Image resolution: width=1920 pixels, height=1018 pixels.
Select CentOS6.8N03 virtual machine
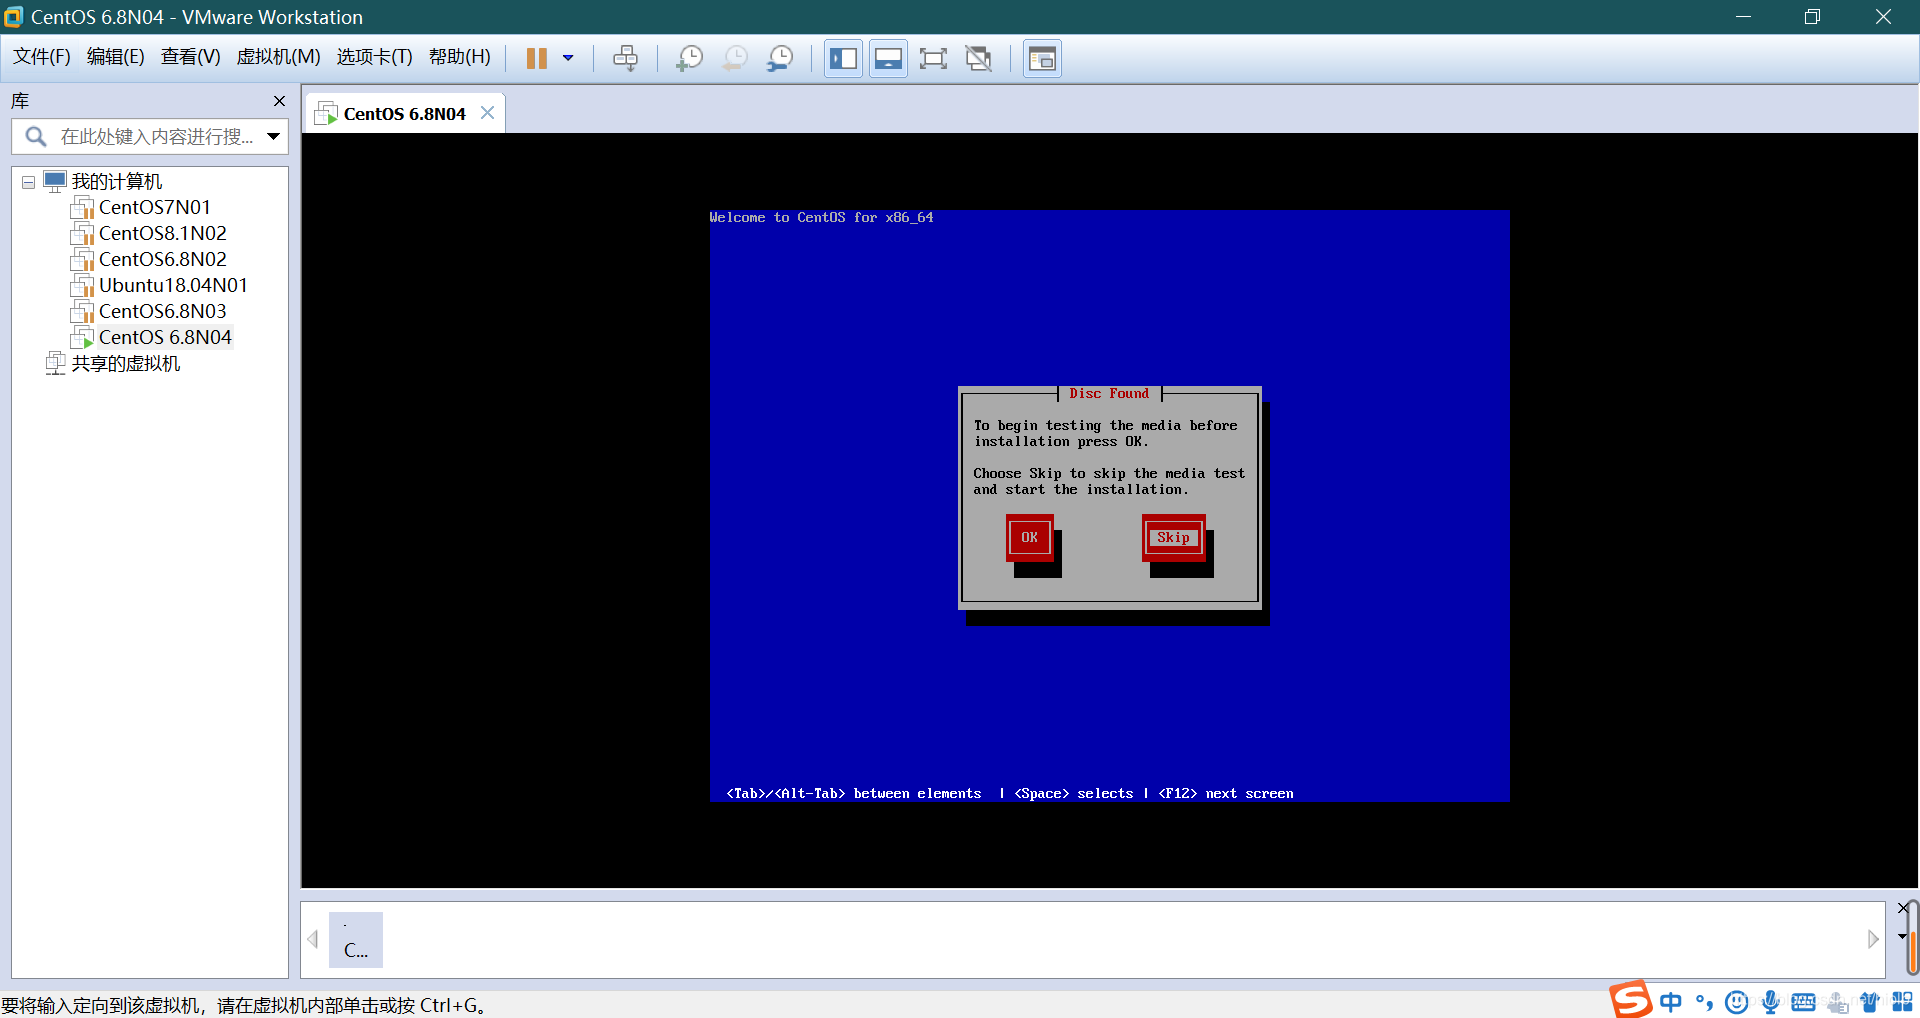pos(162,311)
